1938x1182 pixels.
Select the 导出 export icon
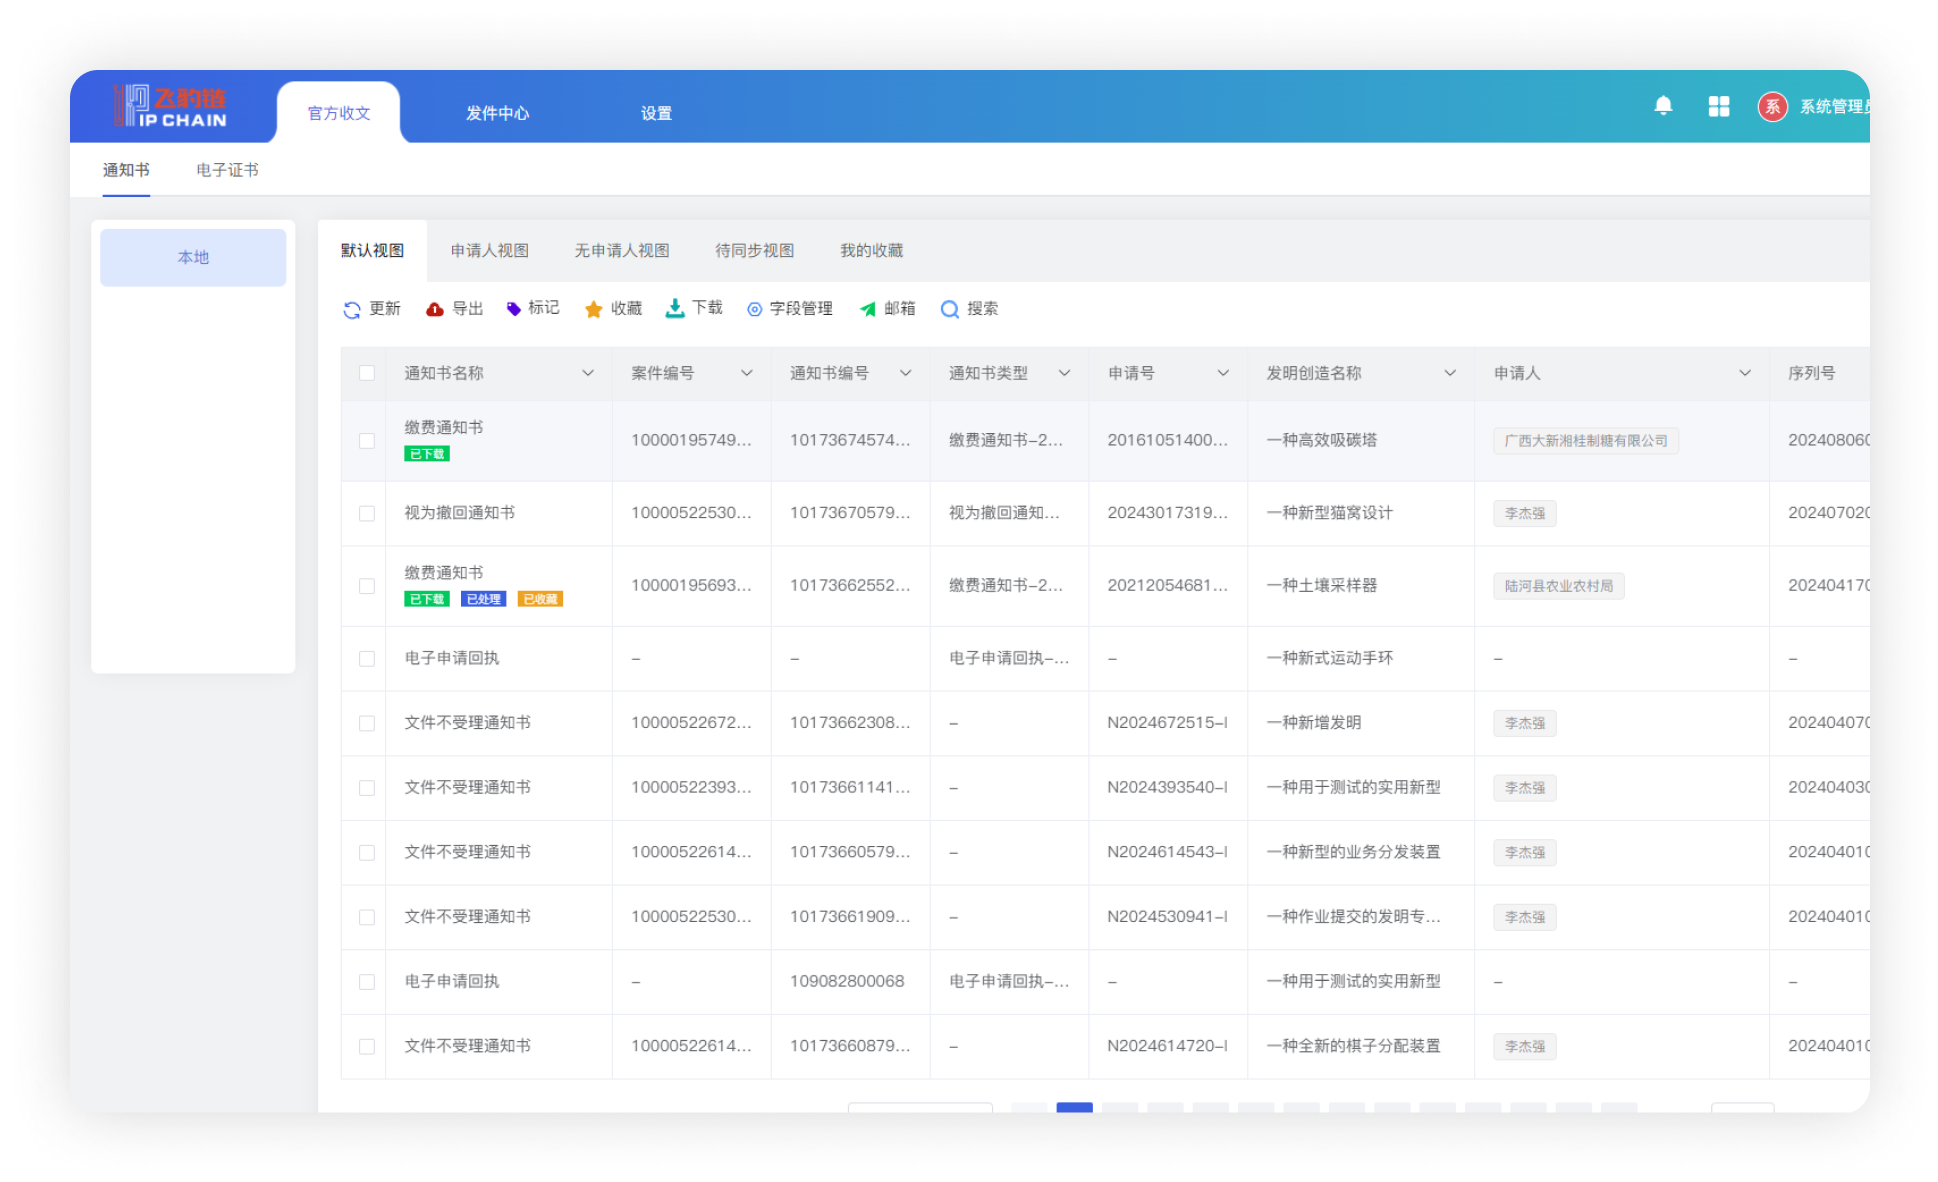[x=434, y=309]
